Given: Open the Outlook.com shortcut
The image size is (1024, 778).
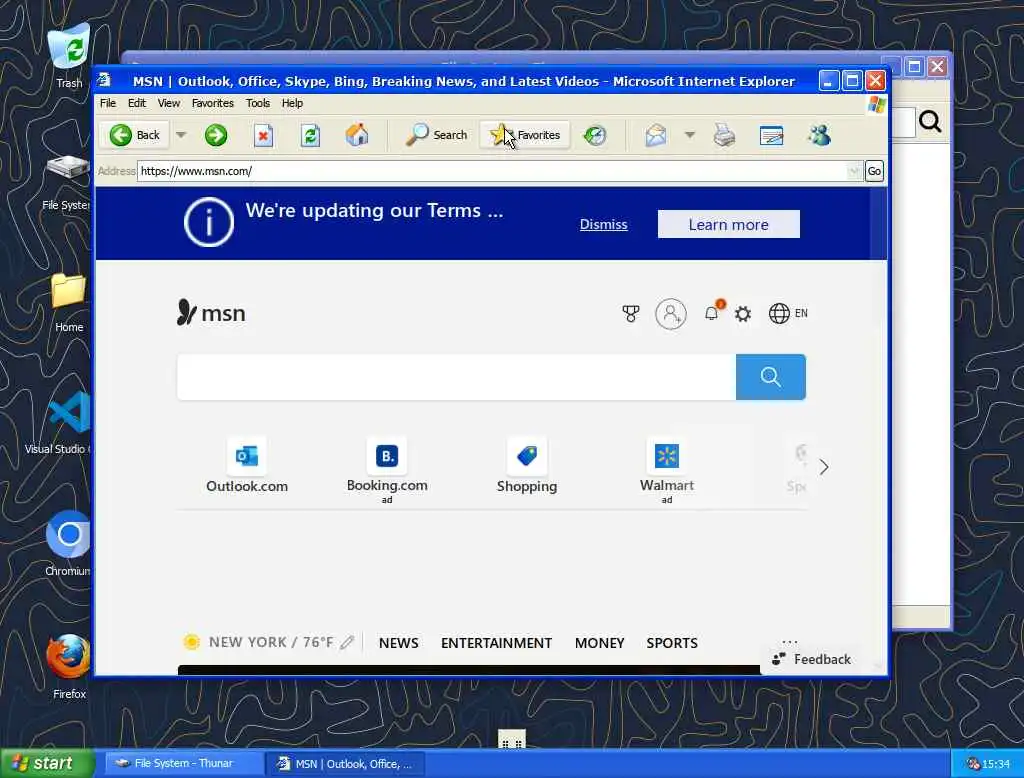Looking at the screenshot, I should (x=247, y=466).
